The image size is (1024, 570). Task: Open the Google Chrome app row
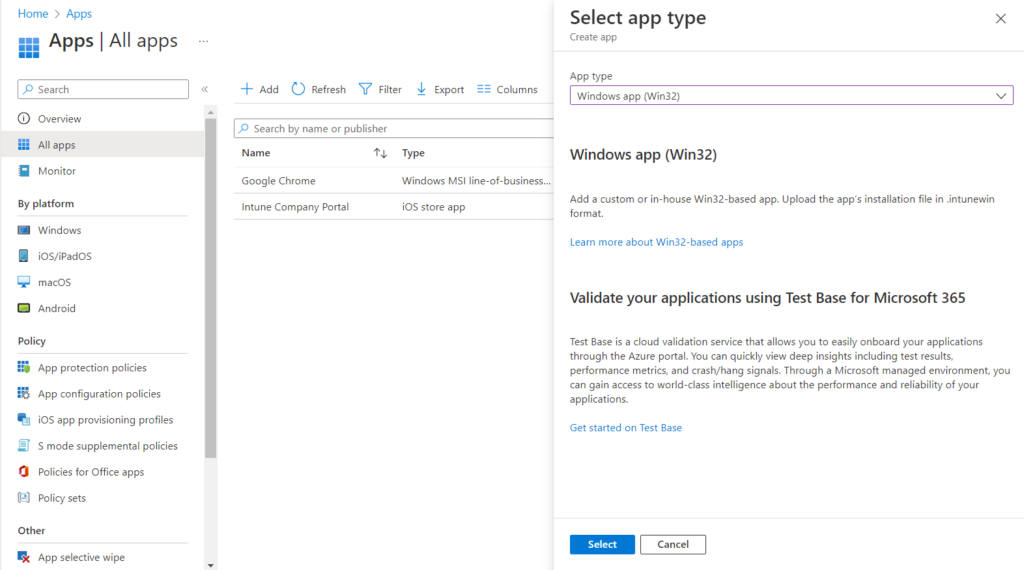pos(394,181)
